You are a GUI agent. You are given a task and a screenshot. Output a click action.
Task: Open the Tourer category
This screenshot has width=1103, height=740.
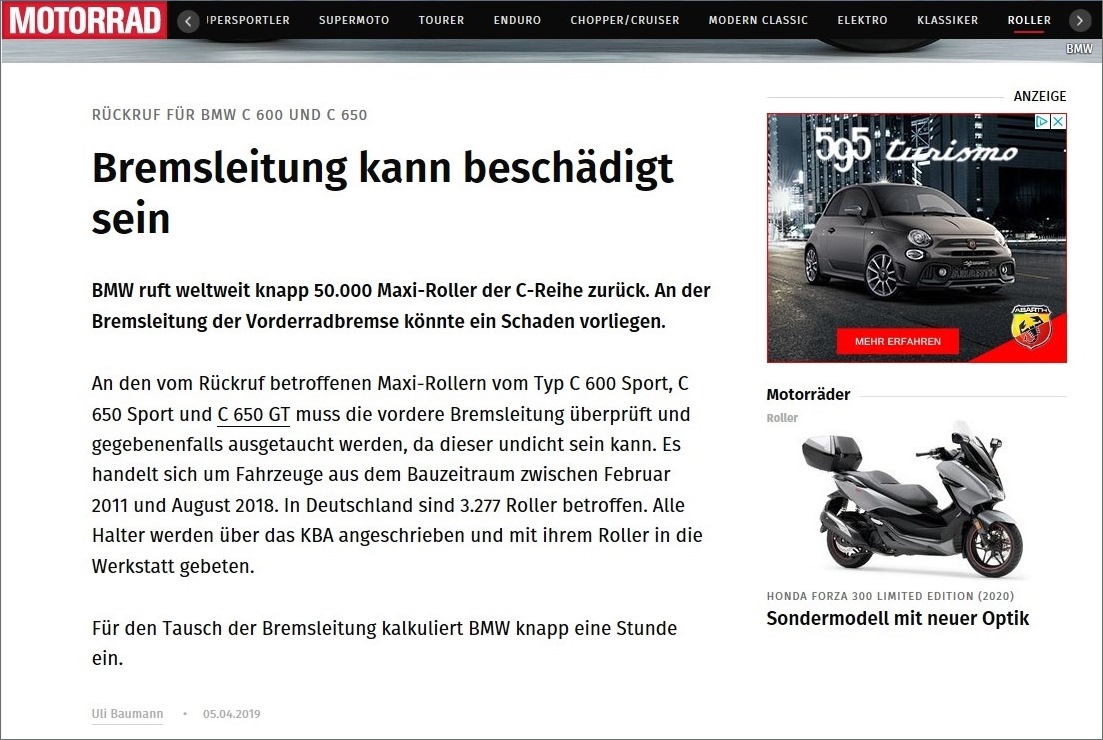pyautogui.click(x=441, y=20)
